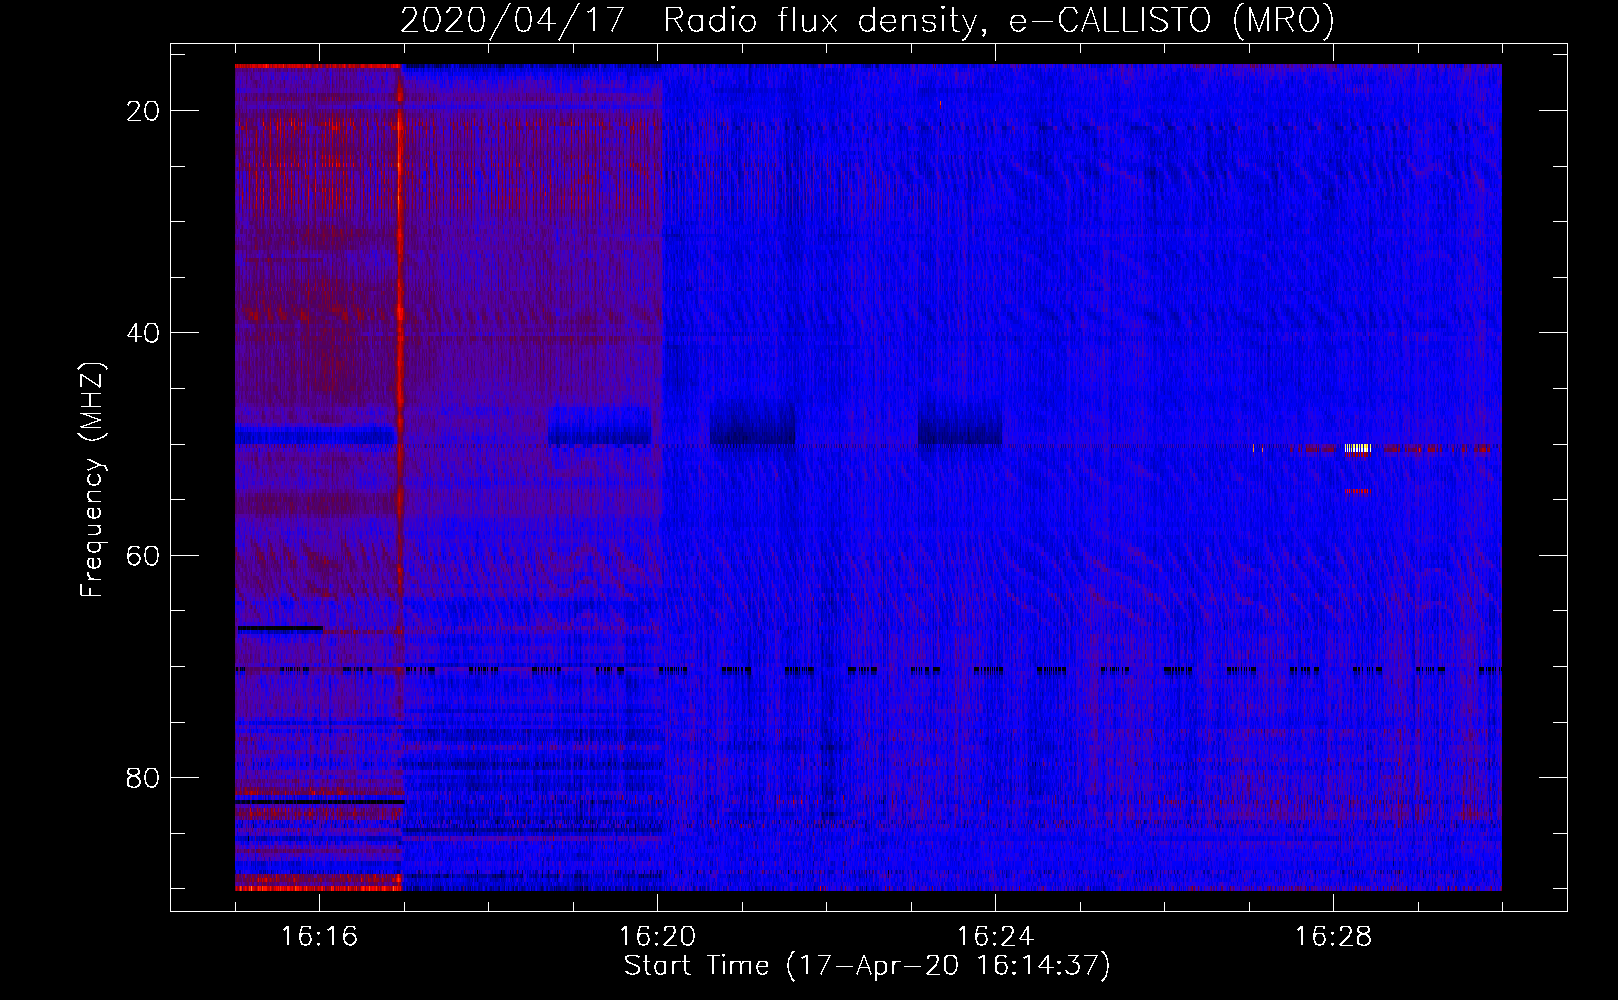Image resolution: width=1618 pixels, height=1000 pixels.
Task: Select the 16:20 time tick label
Action: [657, 936]
